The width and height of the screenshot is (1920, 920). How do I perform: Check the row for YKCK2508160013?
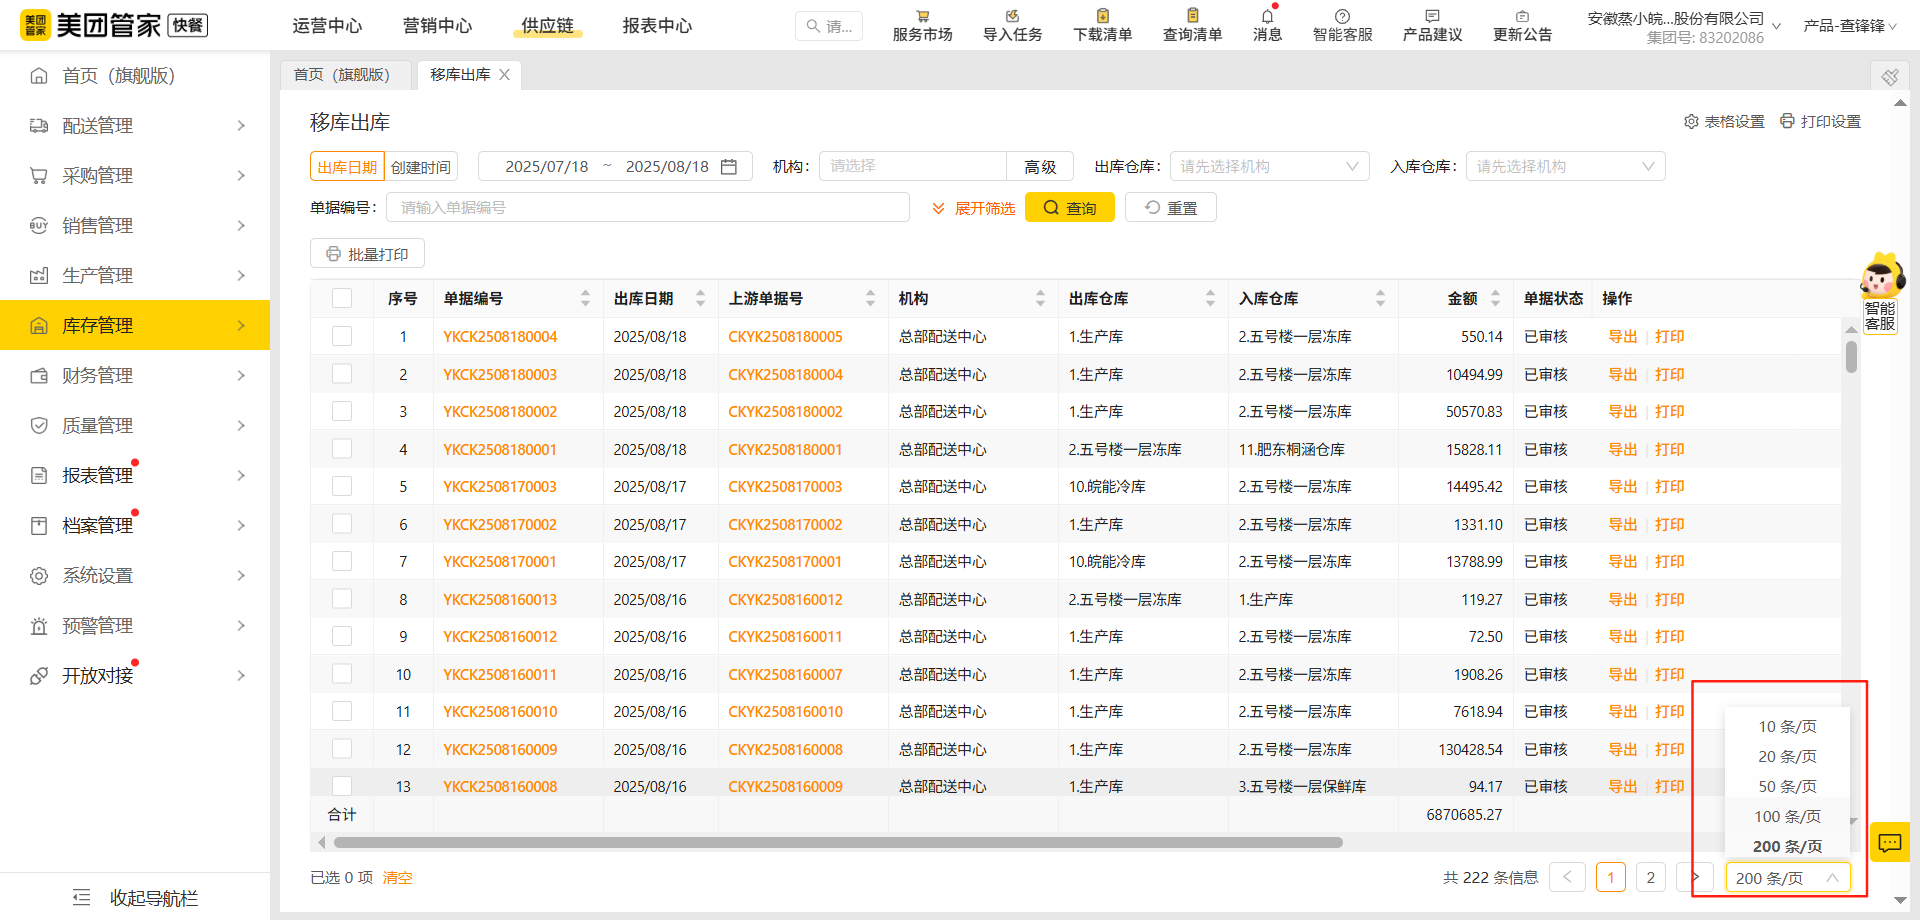point(342,598)
